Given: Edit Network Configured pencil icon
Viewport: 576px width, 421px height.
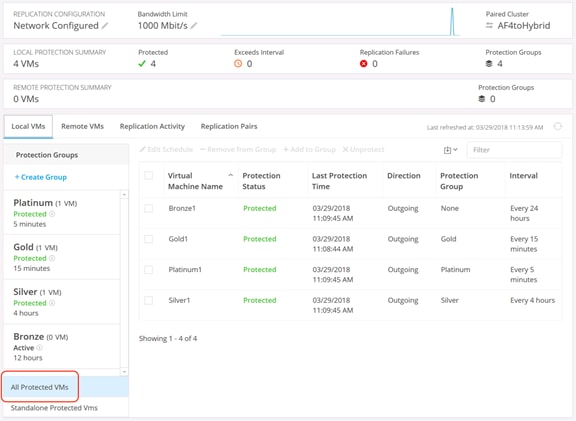Looking at the screenshot, I should pyautogui.click(x=105, y=26).
